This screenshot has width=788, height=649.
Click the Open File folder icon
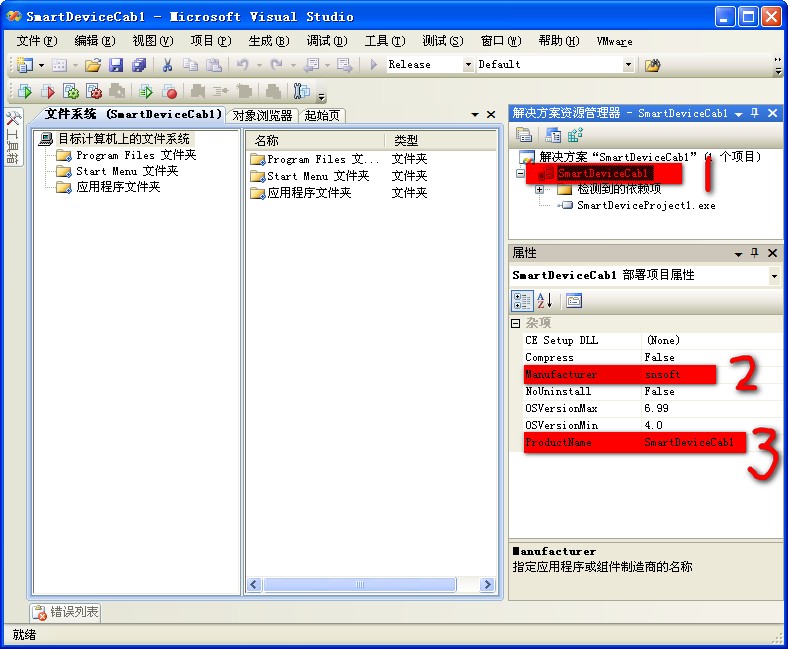93,65
